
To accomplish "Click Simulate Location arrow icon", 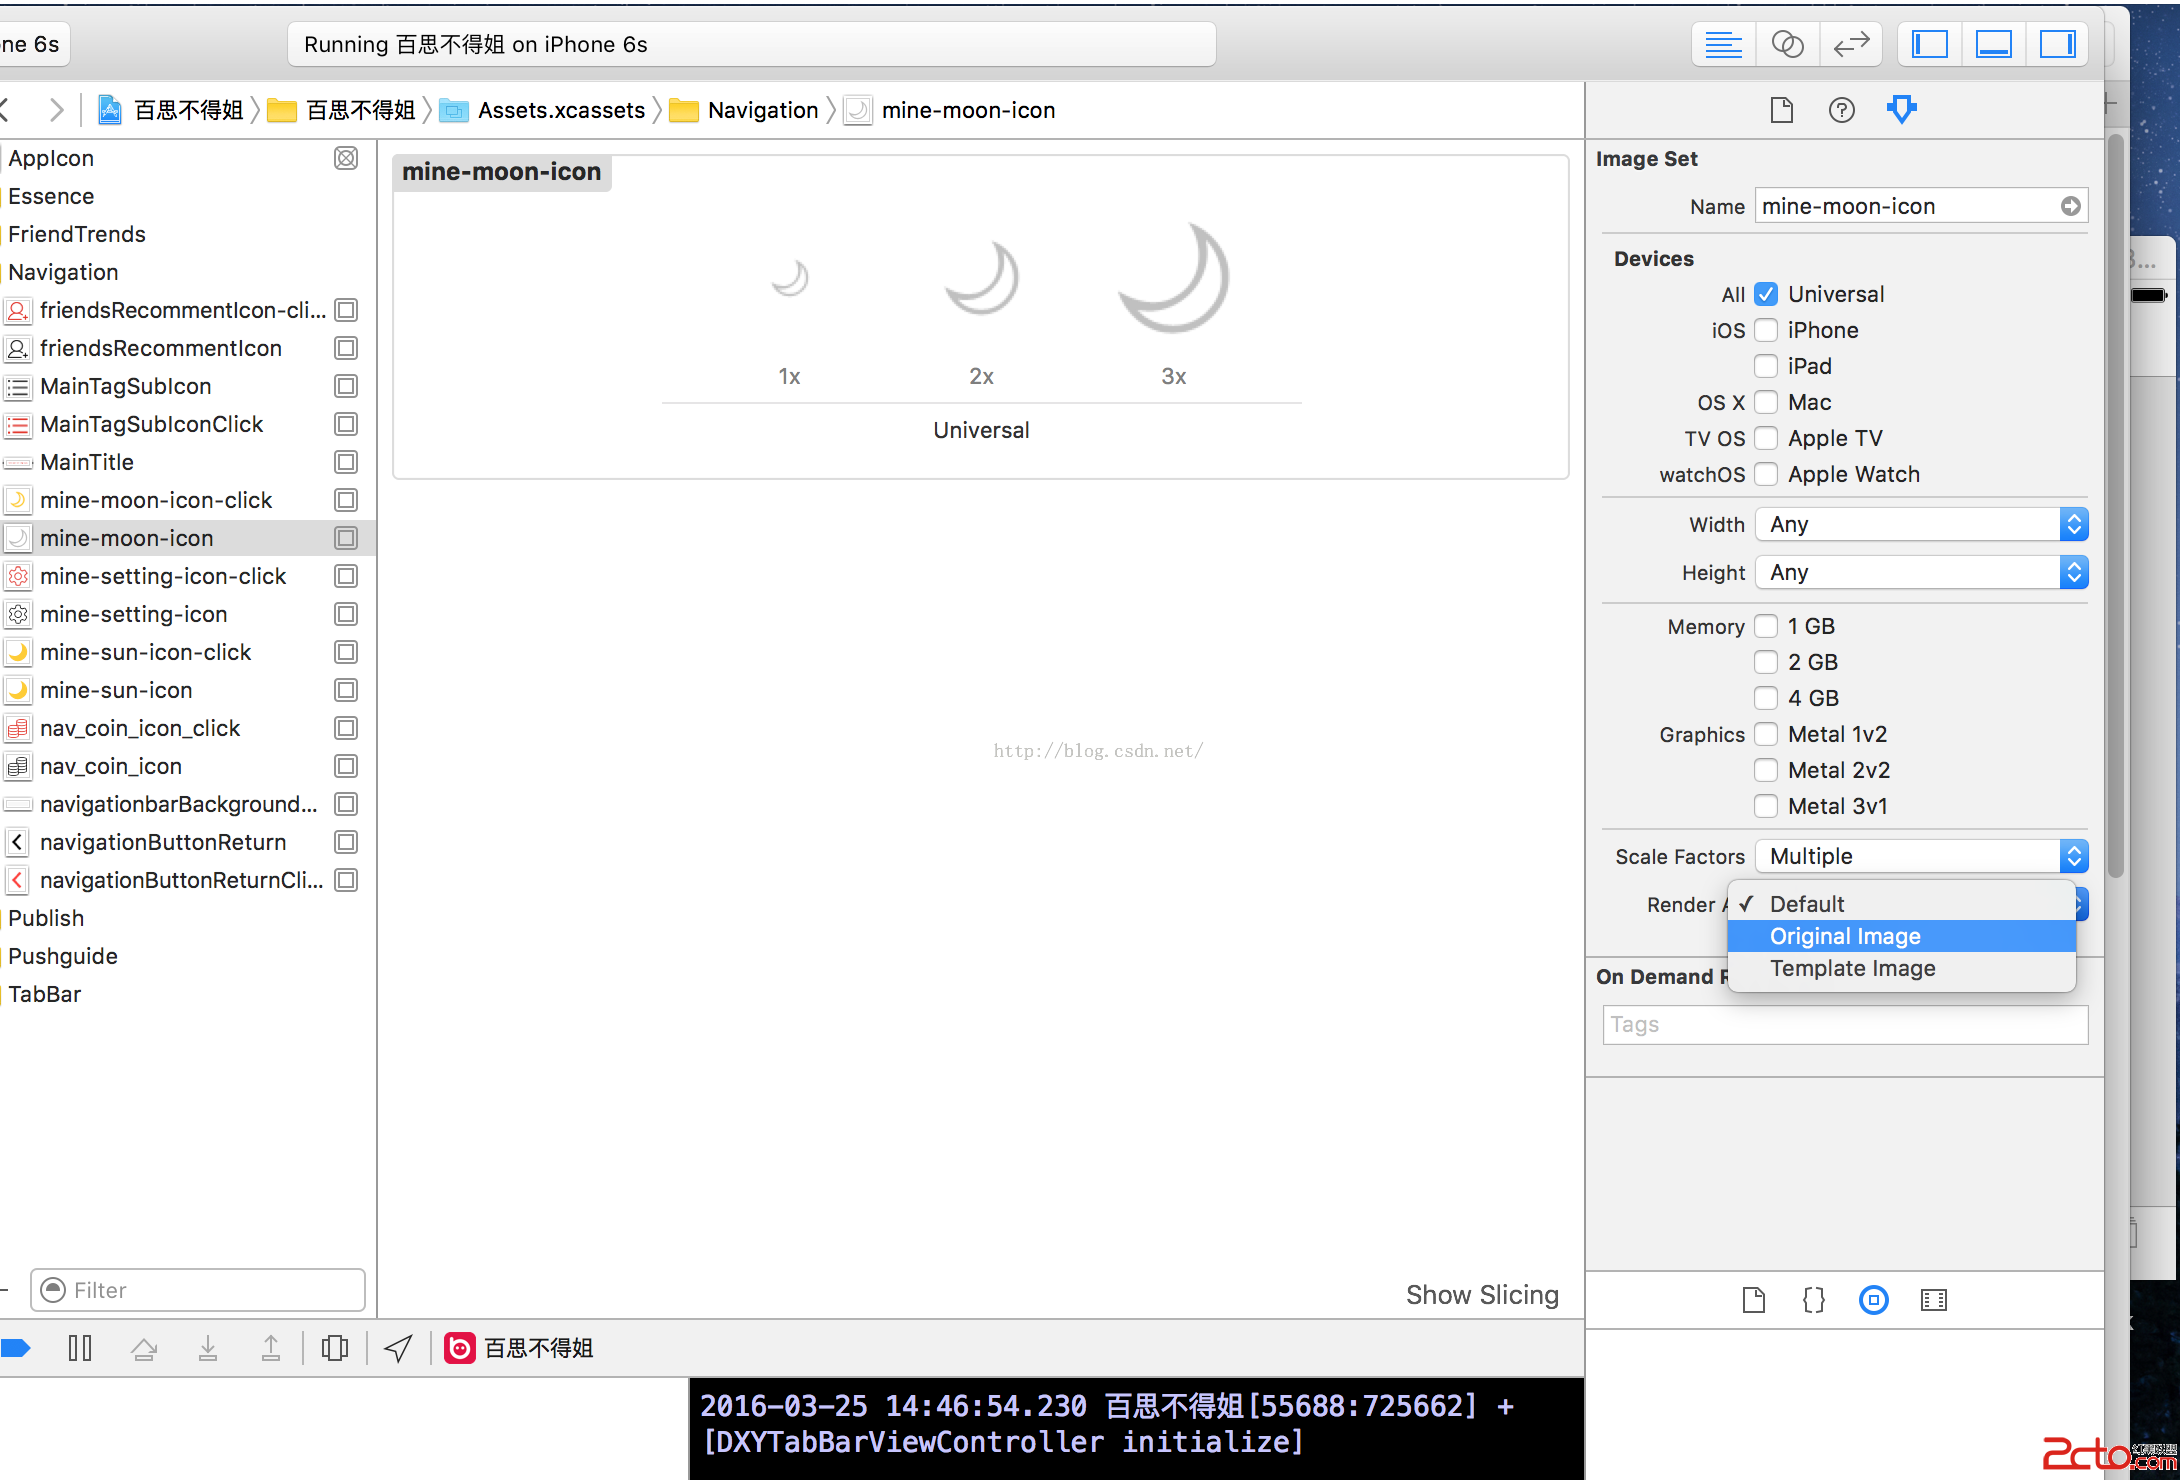I will 398,1348.
